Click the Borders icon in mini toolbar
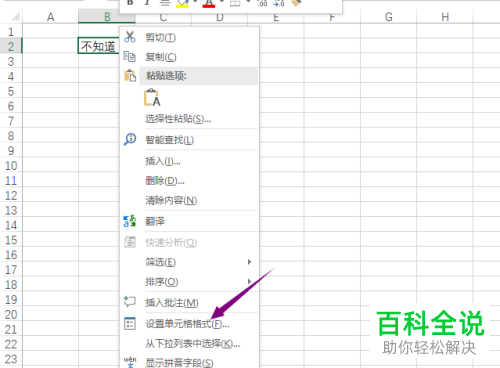 point(235,3)
